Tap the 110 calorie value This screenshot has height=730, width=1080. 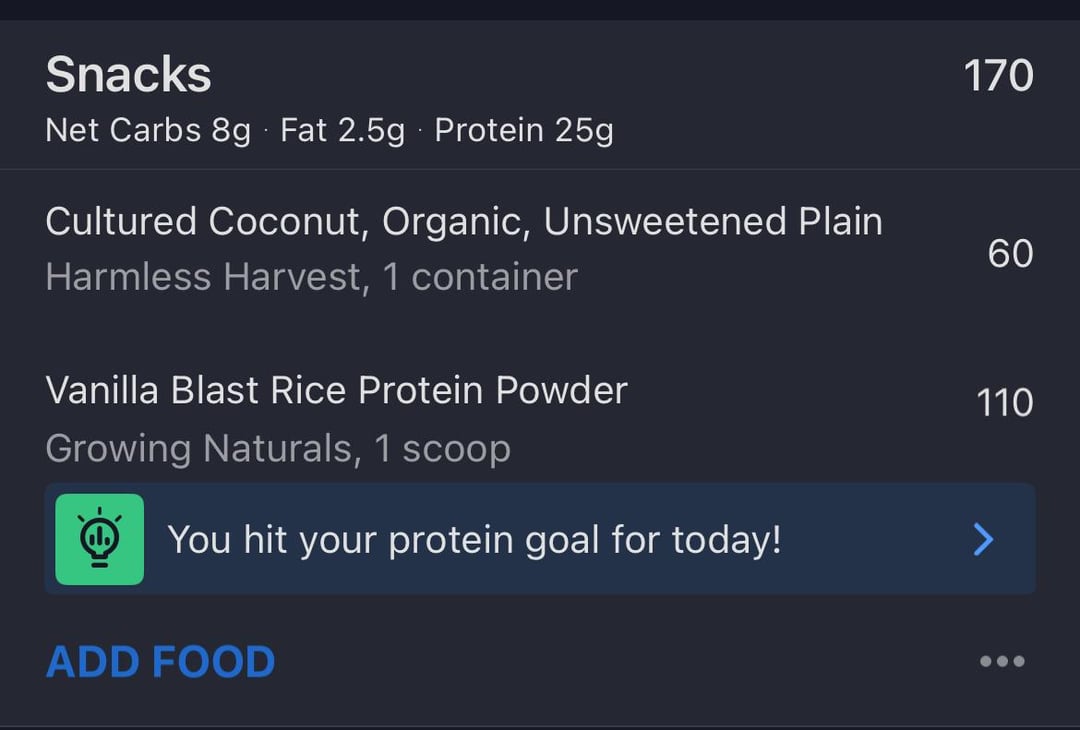[1005, 403]
